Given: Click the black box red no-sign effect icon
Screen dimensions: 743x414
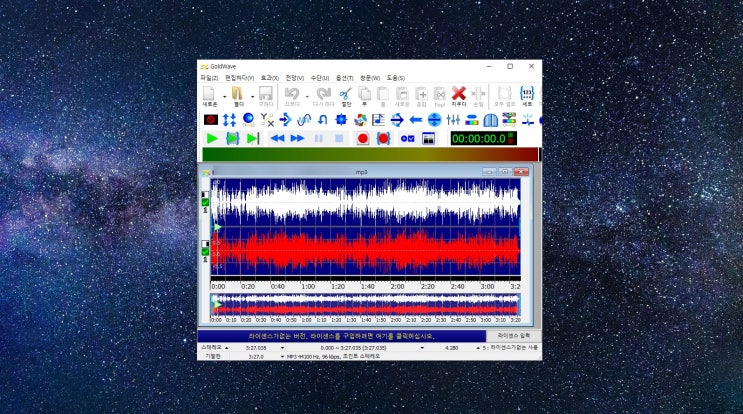Looking at the screenshot, I should point(211,120).
